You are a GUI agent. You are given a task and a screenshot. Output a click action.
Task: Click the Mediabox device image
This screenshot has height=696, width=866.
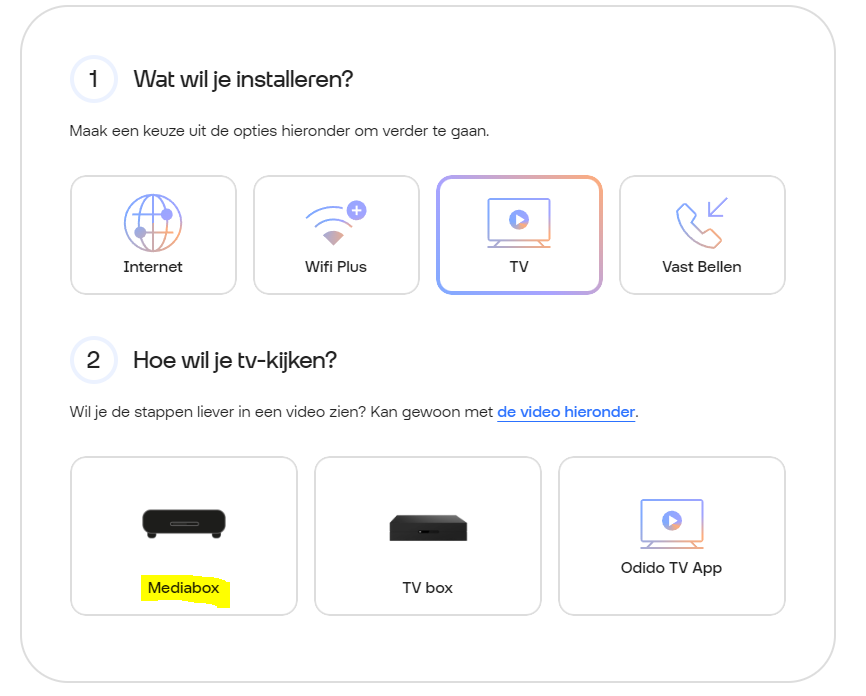pyautogui.click(x=184, y=523)
